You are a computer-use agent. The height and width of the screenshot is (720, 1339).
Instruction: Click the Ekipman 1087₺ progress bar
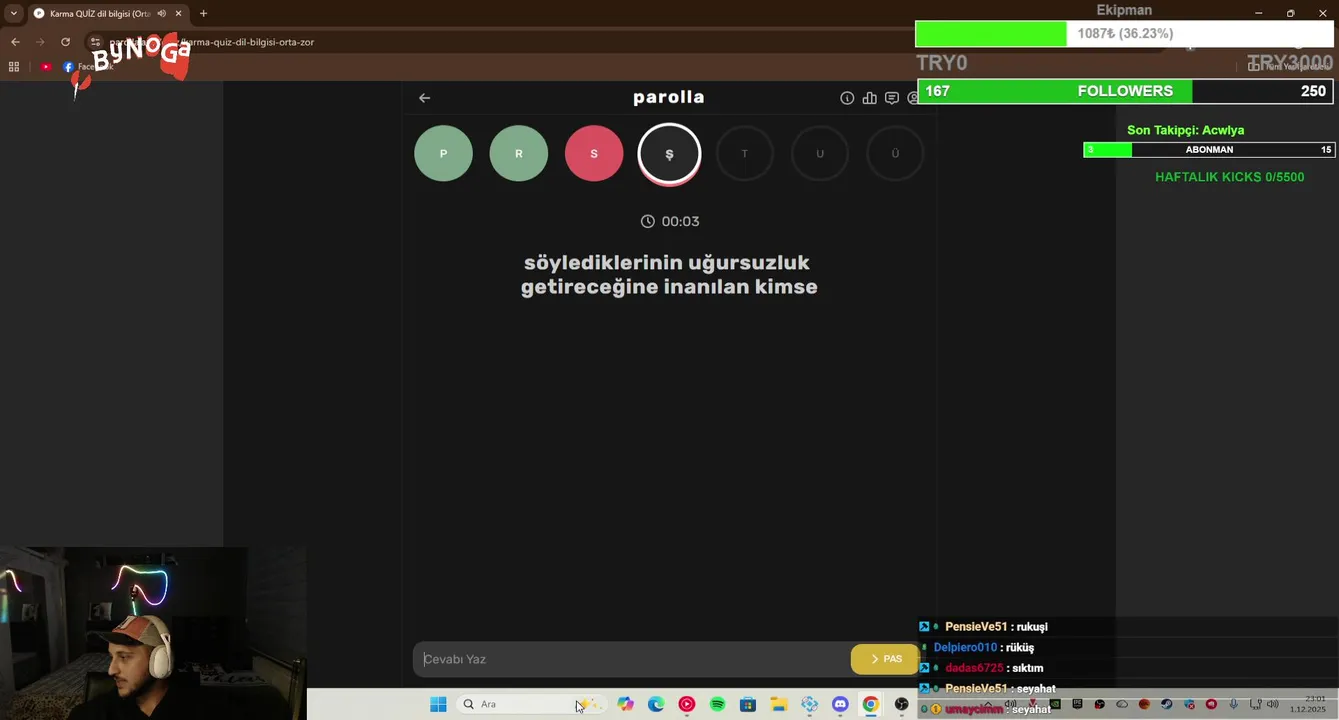click(x=1125, y=34)
